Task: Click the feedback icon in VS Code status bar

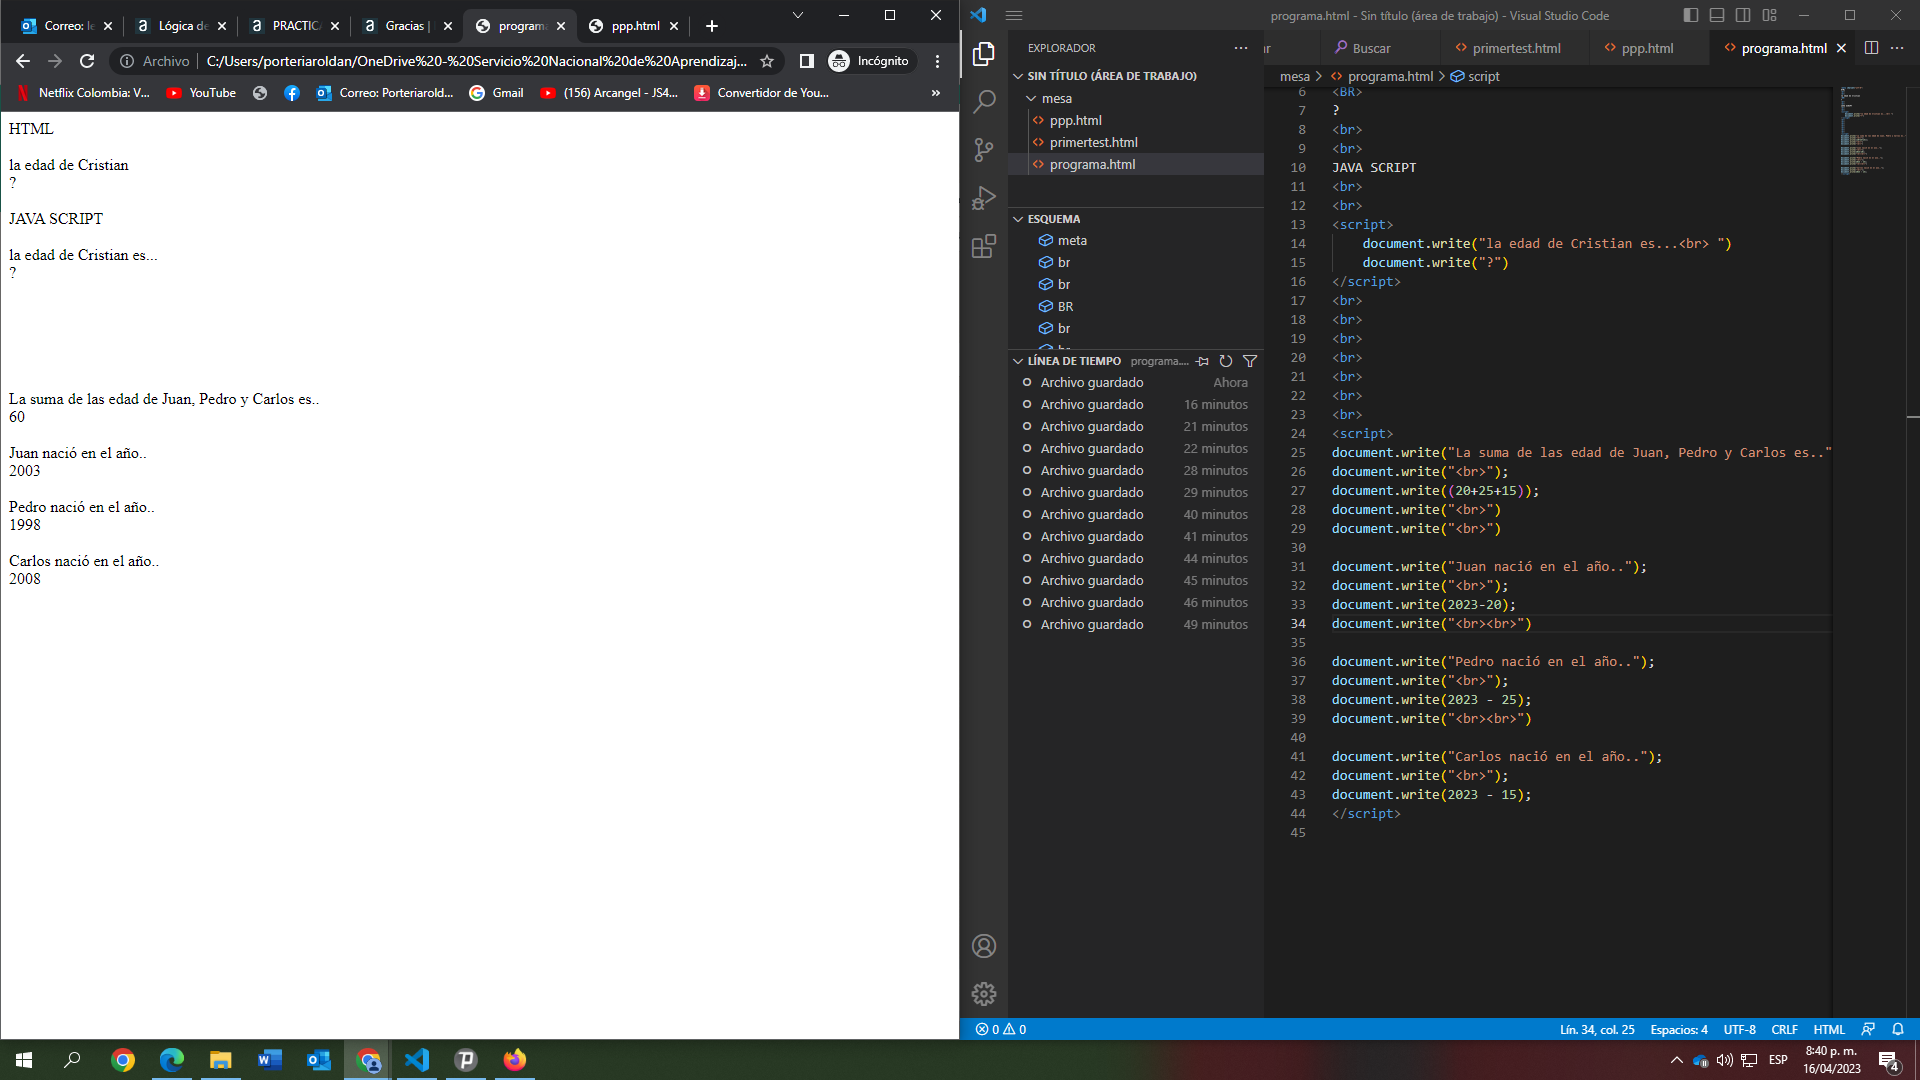Action: point(1868,1029)
